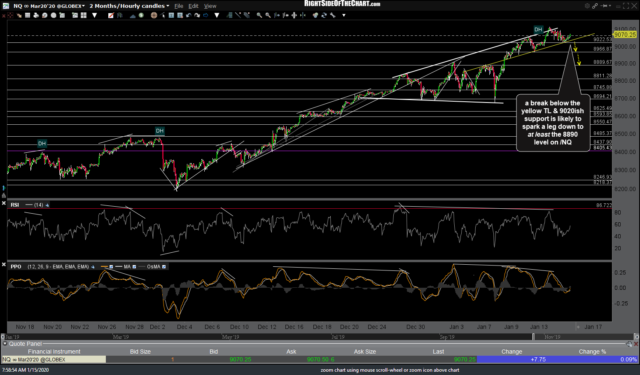Click the redo arrow icon

[197, 16]
